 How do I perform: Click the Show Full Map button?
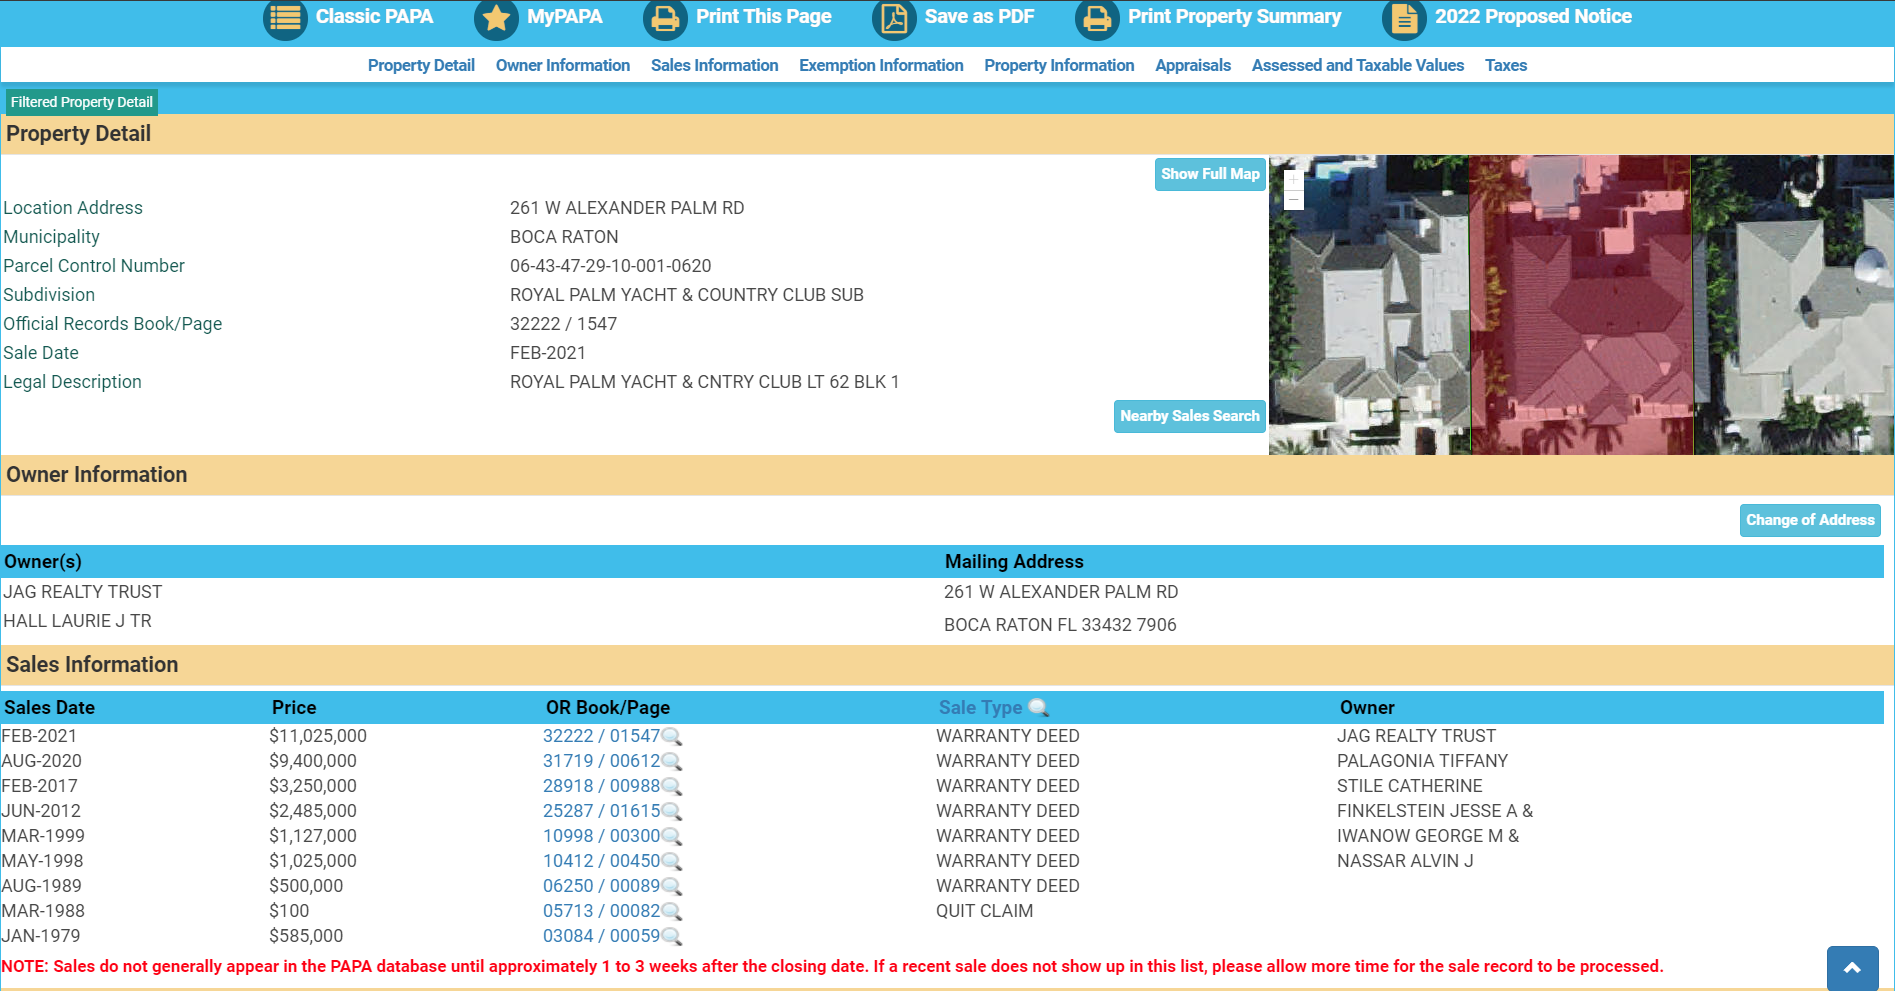[x=1210, y=174]
